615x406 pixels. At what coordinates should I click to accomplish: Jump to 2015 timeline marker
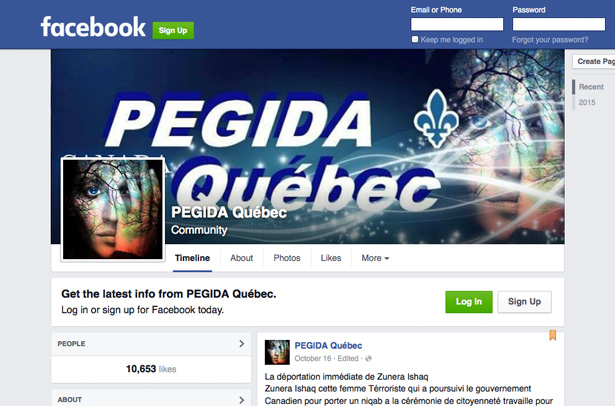[x=587, y=102]
